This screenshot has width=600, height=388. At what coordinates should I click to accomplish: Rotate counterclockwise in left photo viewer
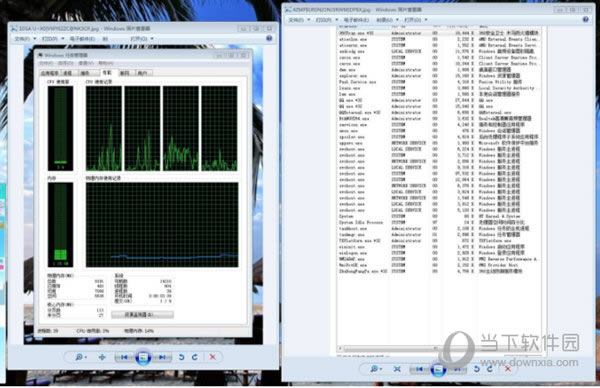(181, 357)
